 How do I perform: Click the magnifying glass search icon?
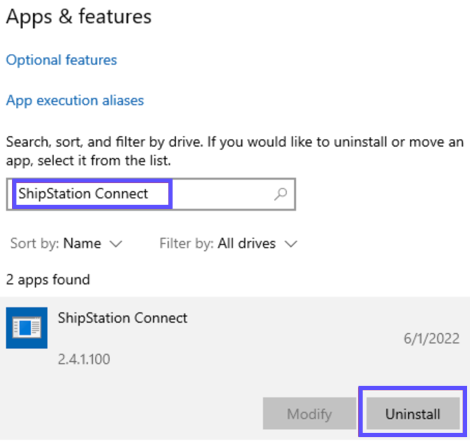(x=281, y=194)
